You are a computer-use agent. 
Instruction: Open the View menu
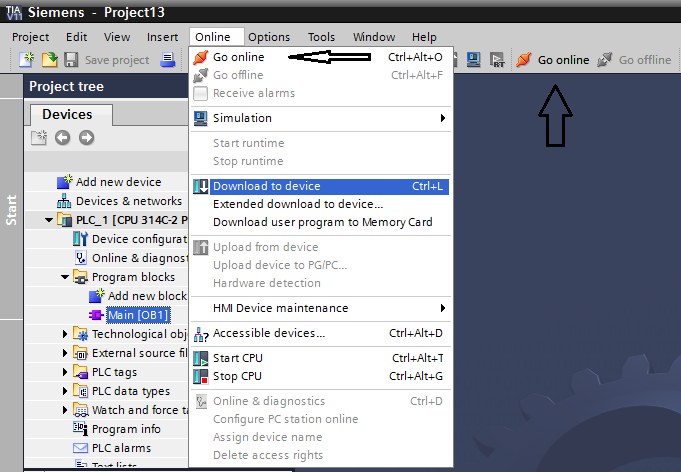coord(117,37)
